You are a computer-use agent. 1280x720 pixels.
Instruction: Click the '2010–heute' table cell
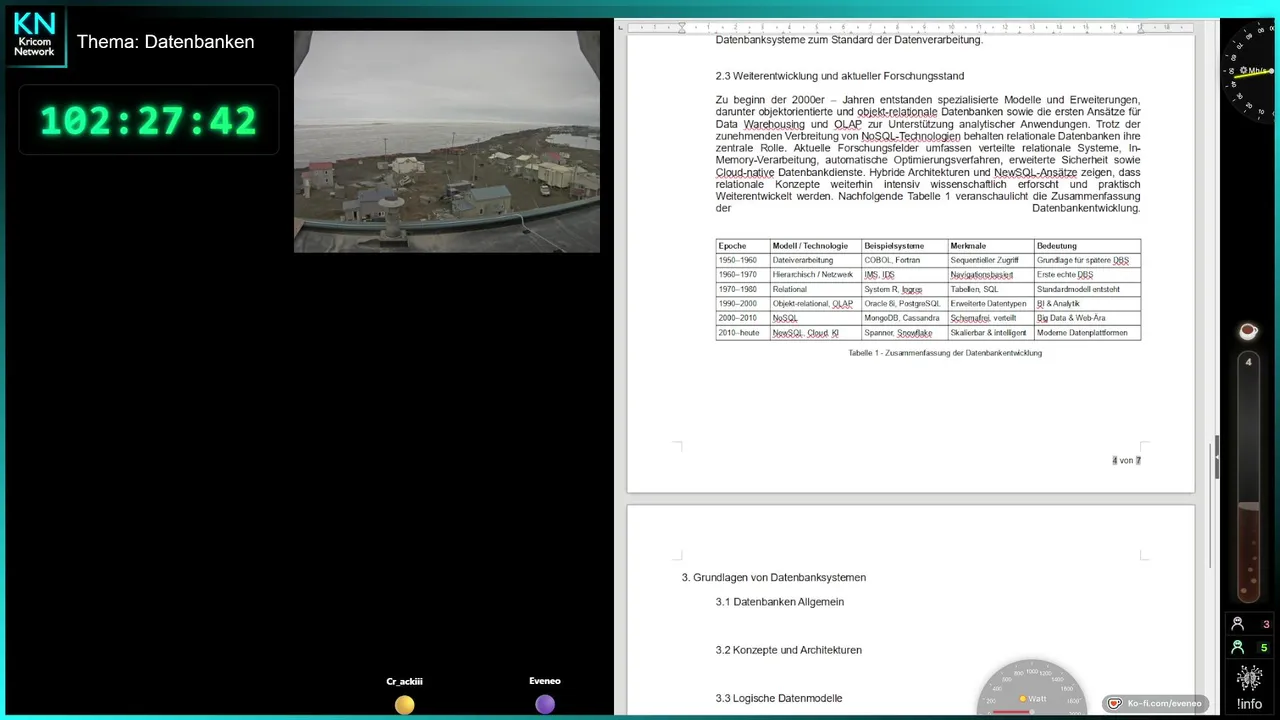pos(743,333)
